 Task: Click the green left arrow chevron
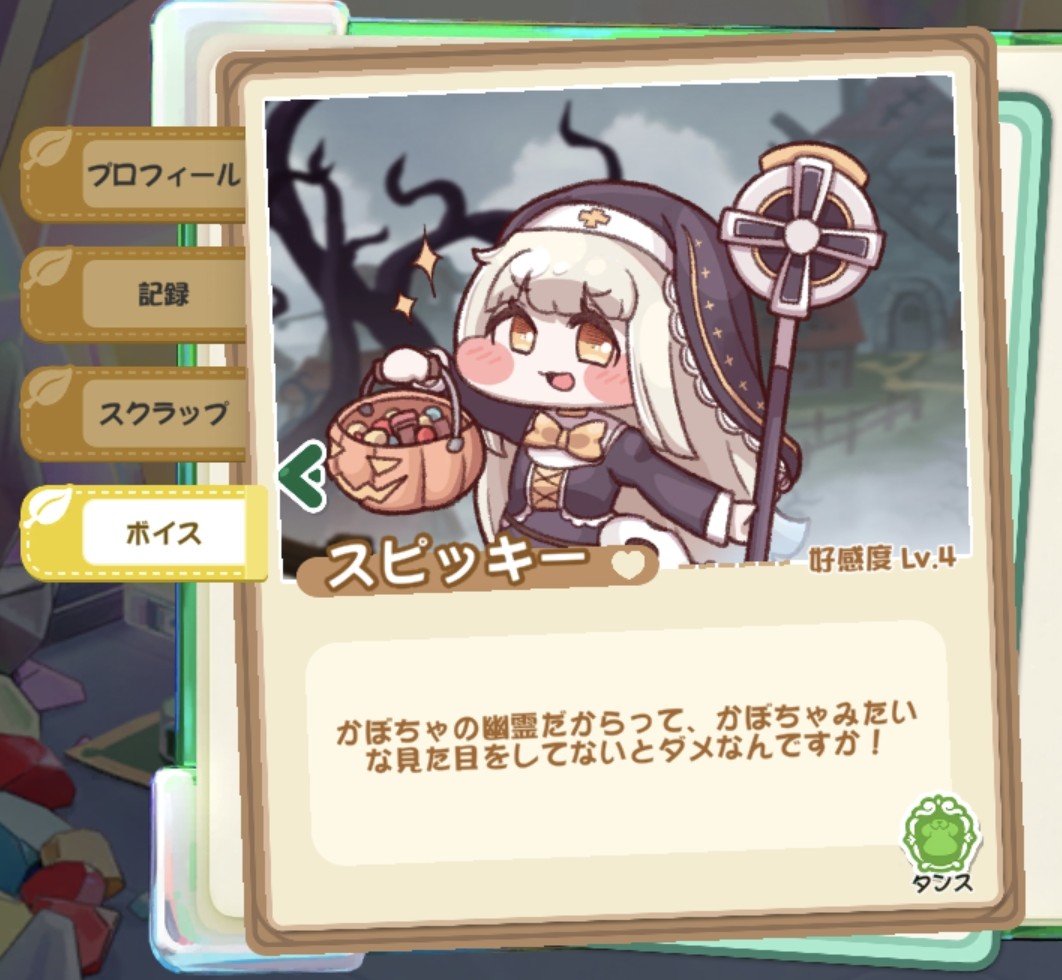coord(303,475)
